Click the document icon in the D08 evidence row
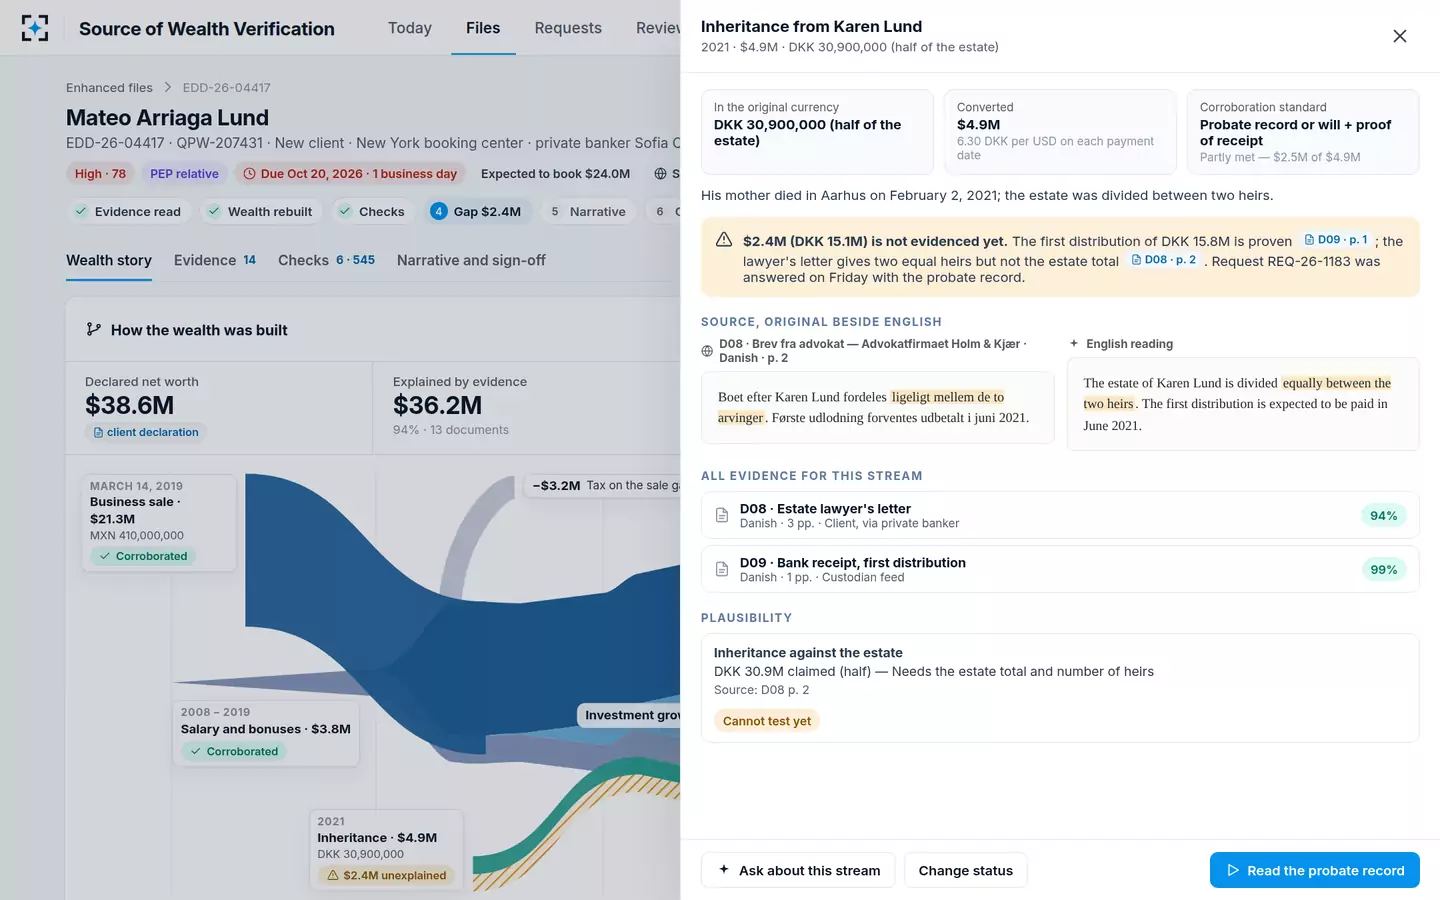 [722, 515]
